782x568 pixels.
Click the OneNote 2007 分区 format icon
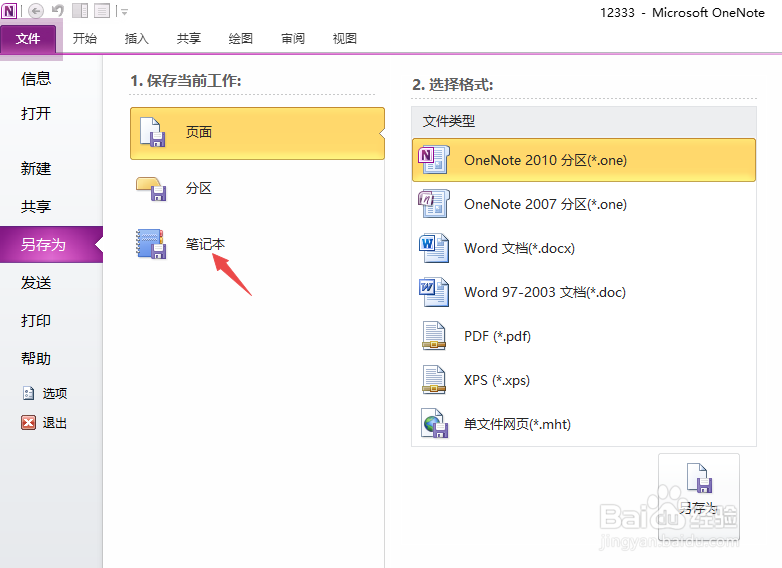(x=433, y=203)
